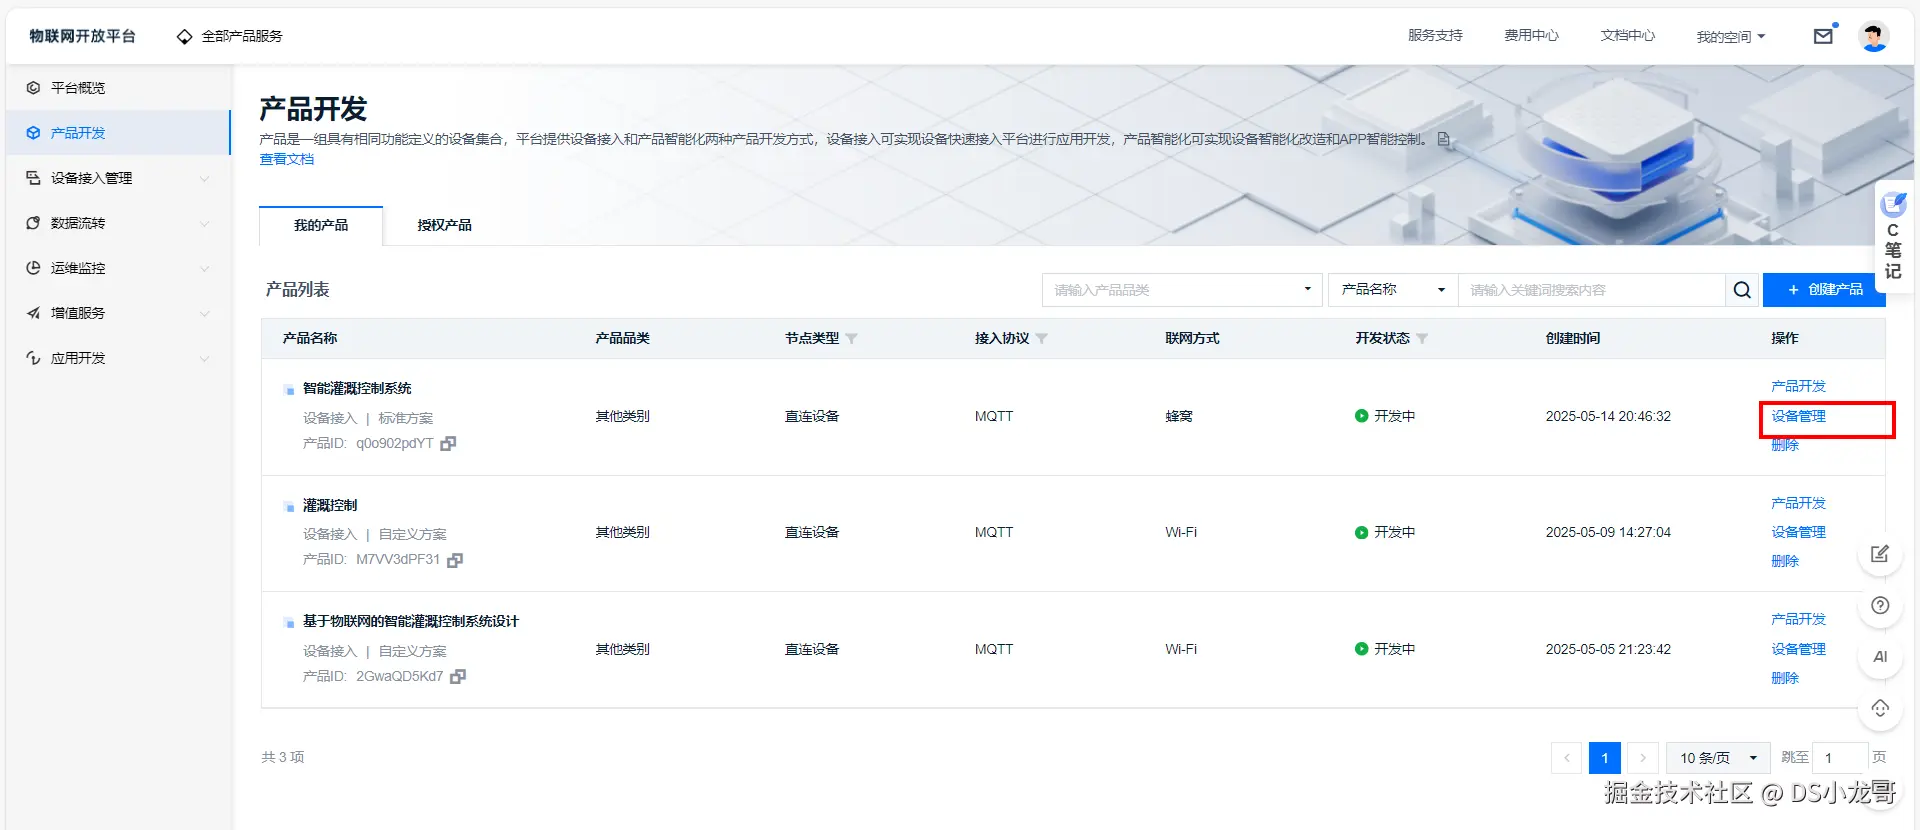Open the floating help question icon
Viewport: 1920px width, 830px height.
pos(1880,606)
